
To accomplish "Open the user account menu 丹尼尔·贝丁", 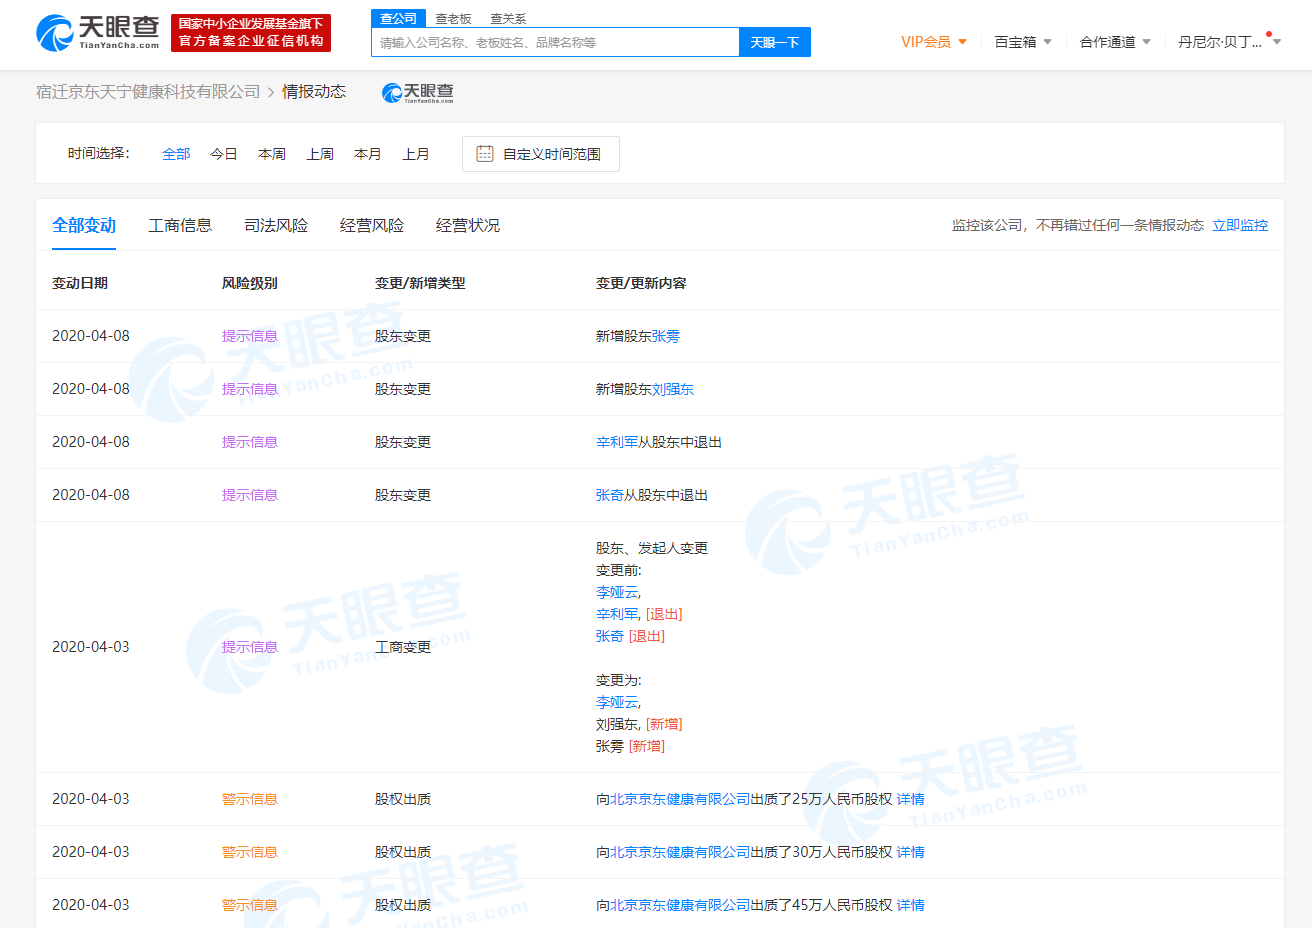I will [x=1229, y=42].
